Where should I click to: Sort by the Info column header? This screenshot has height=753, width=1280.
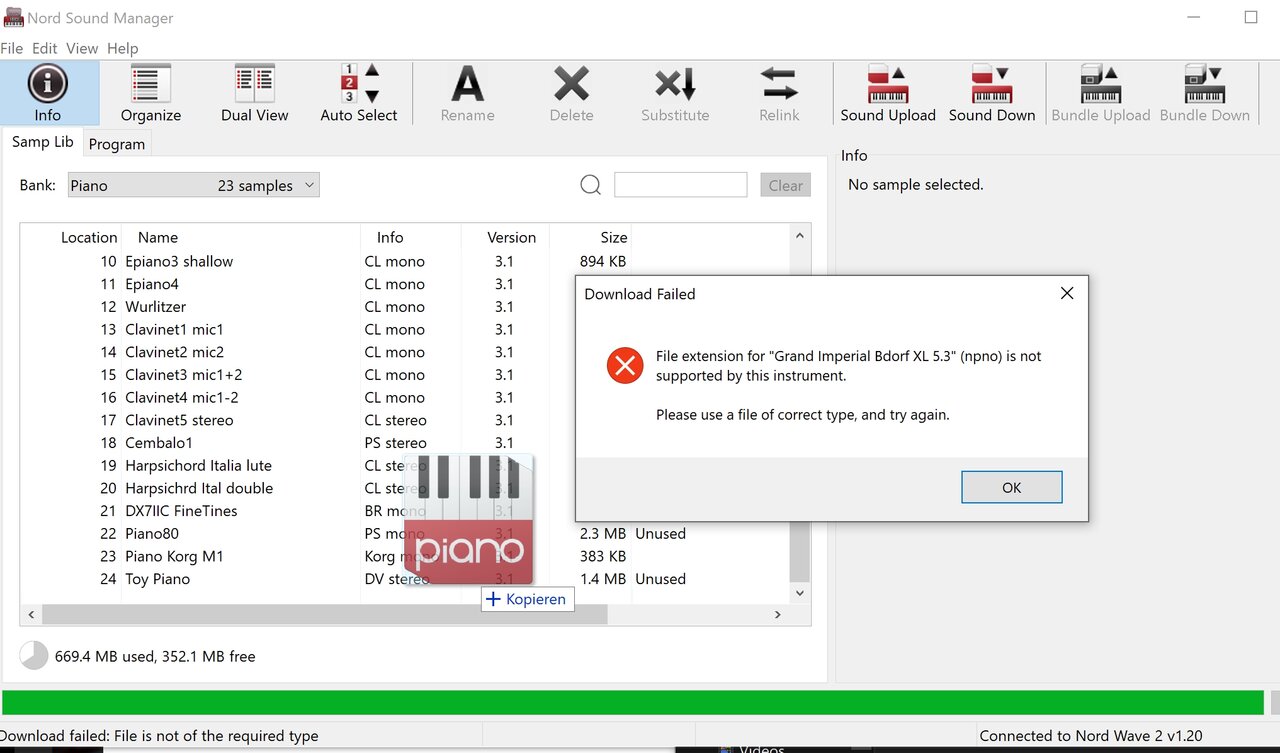(390, 237)
